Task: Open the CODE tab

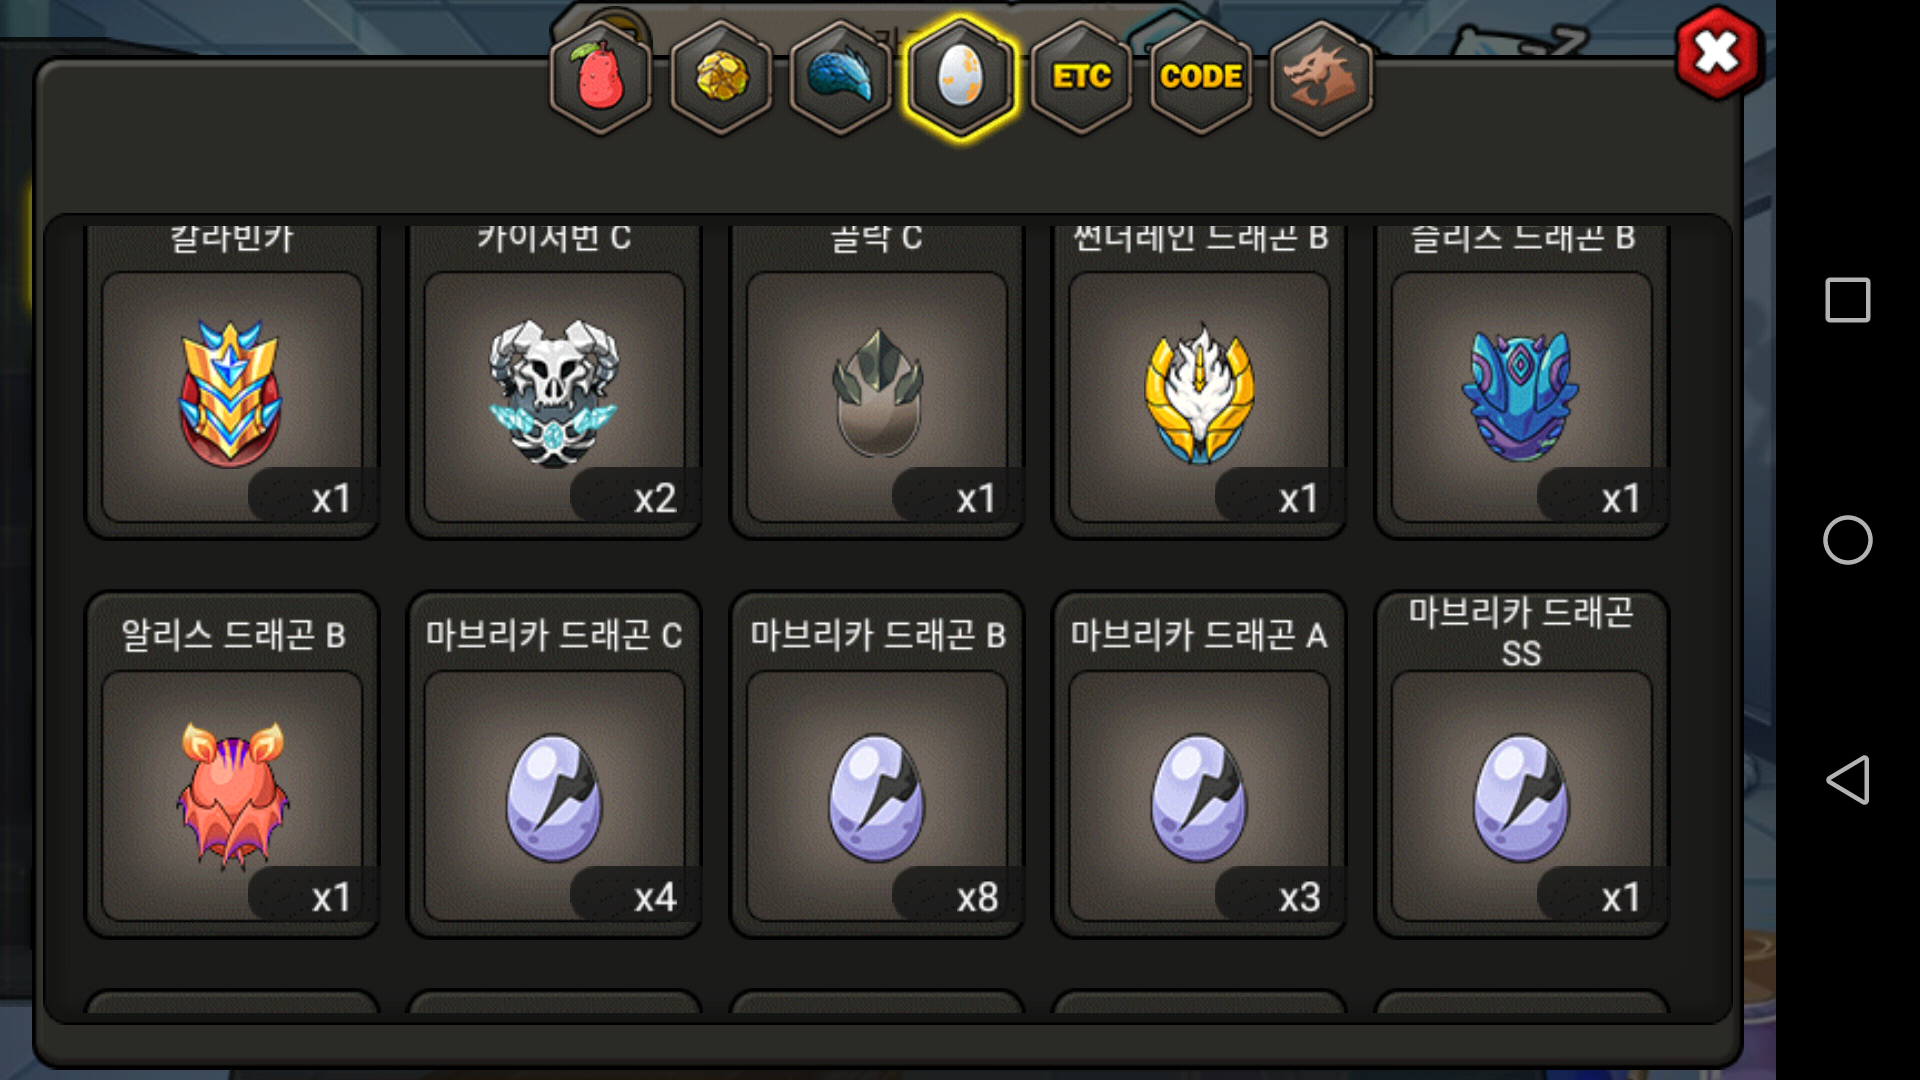Action: (1201, 78)
